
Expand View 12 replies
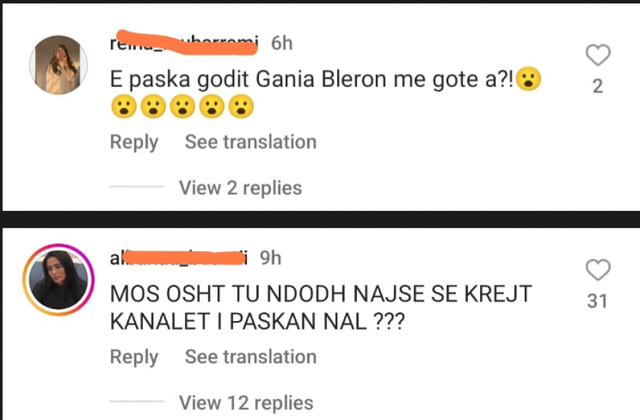[246, 403]
